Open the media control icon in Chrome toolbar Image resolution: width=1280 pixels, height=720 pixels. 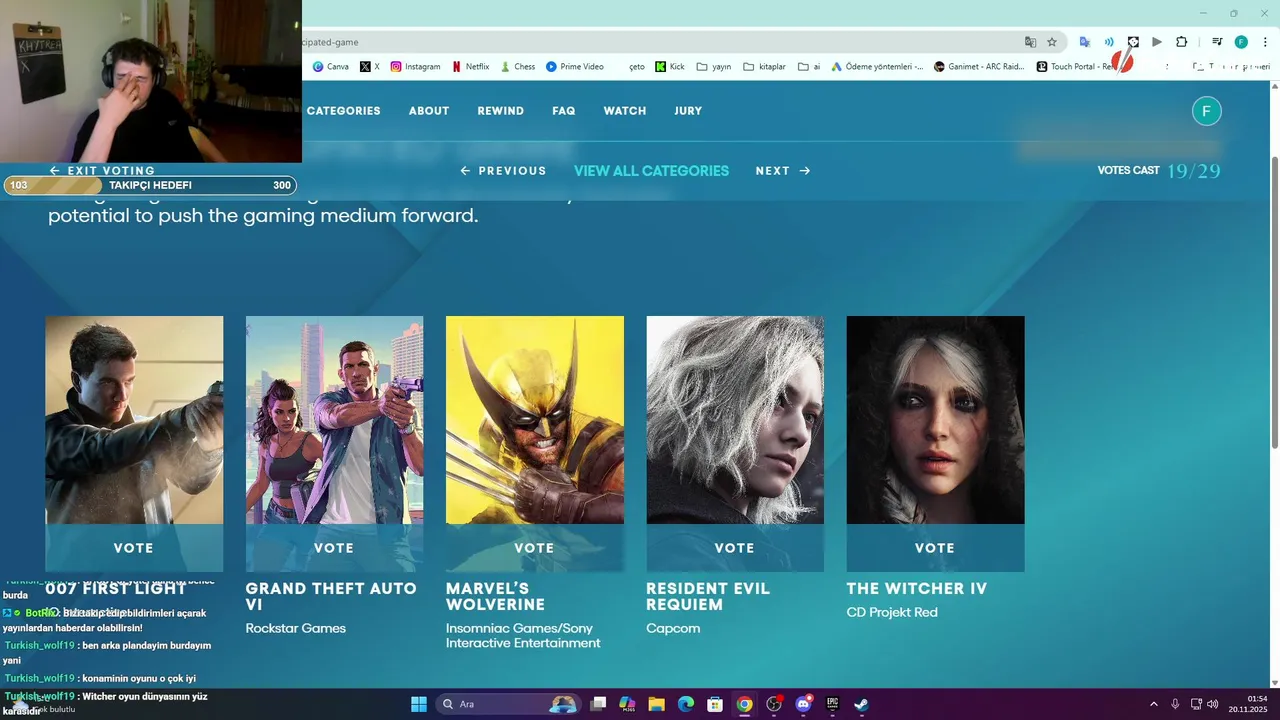[1217, 42]
